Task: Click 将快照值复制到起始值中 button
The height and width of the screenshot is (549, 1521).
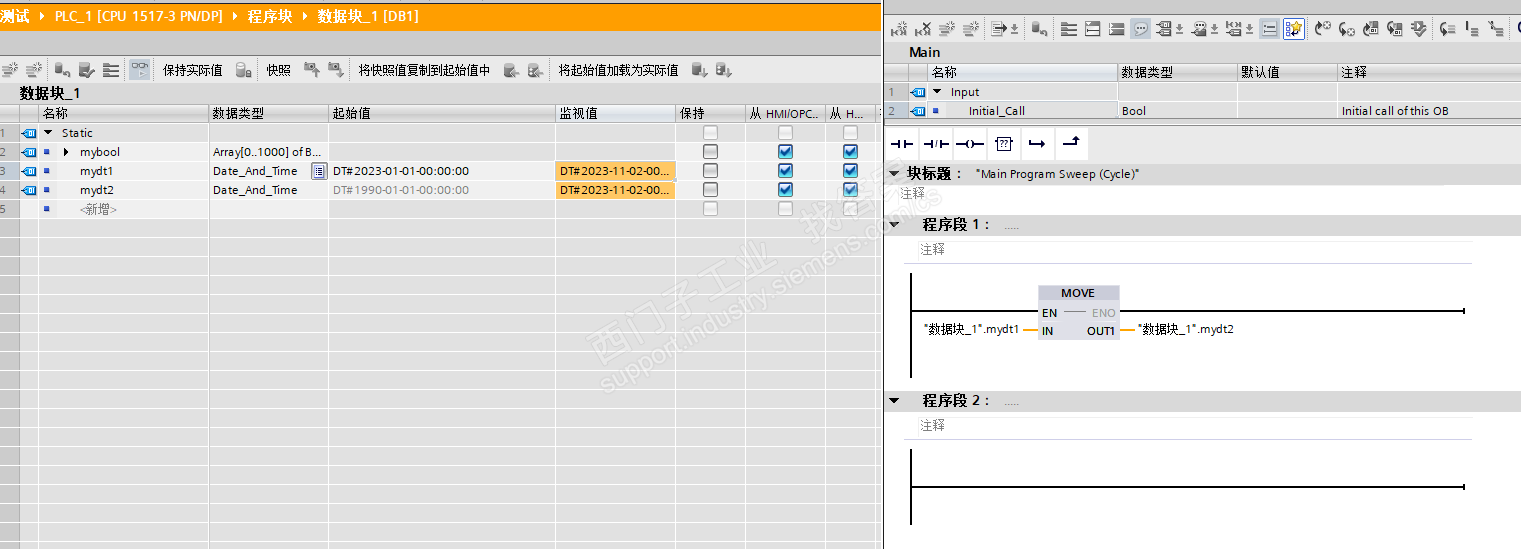Action: tap(425, 70)
